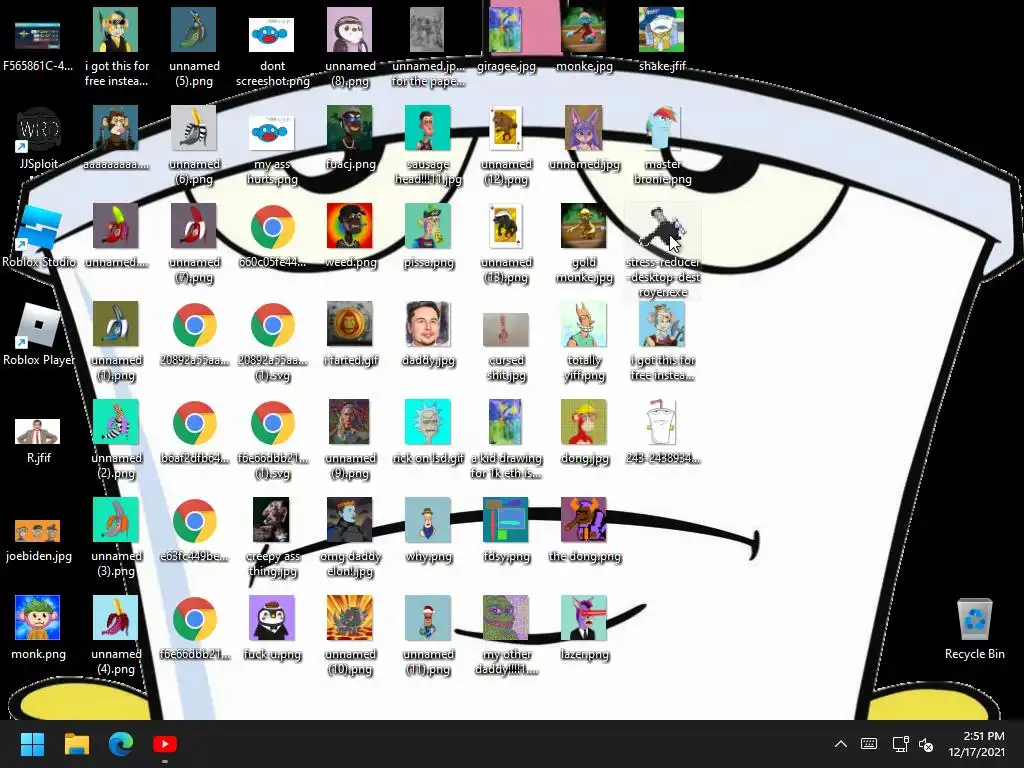
Task: Select the weed.png file
Action: 350,236
